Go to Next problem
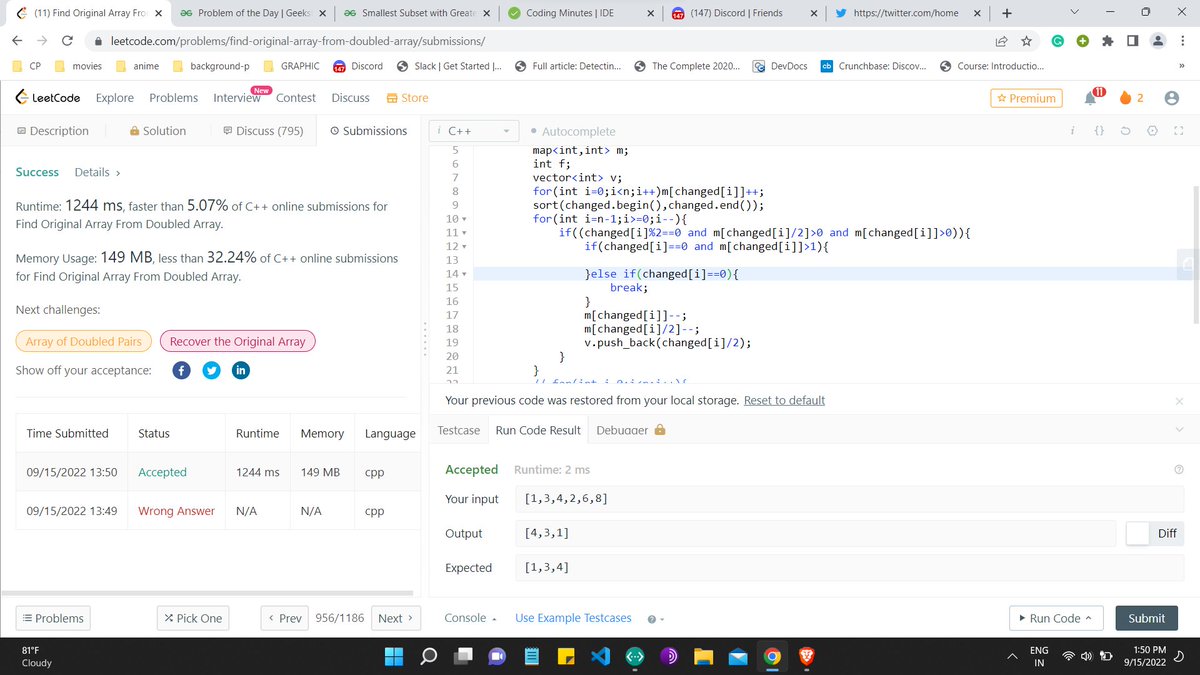The height and width of the screenshot is (675, 1200). [x=396, y=618]
